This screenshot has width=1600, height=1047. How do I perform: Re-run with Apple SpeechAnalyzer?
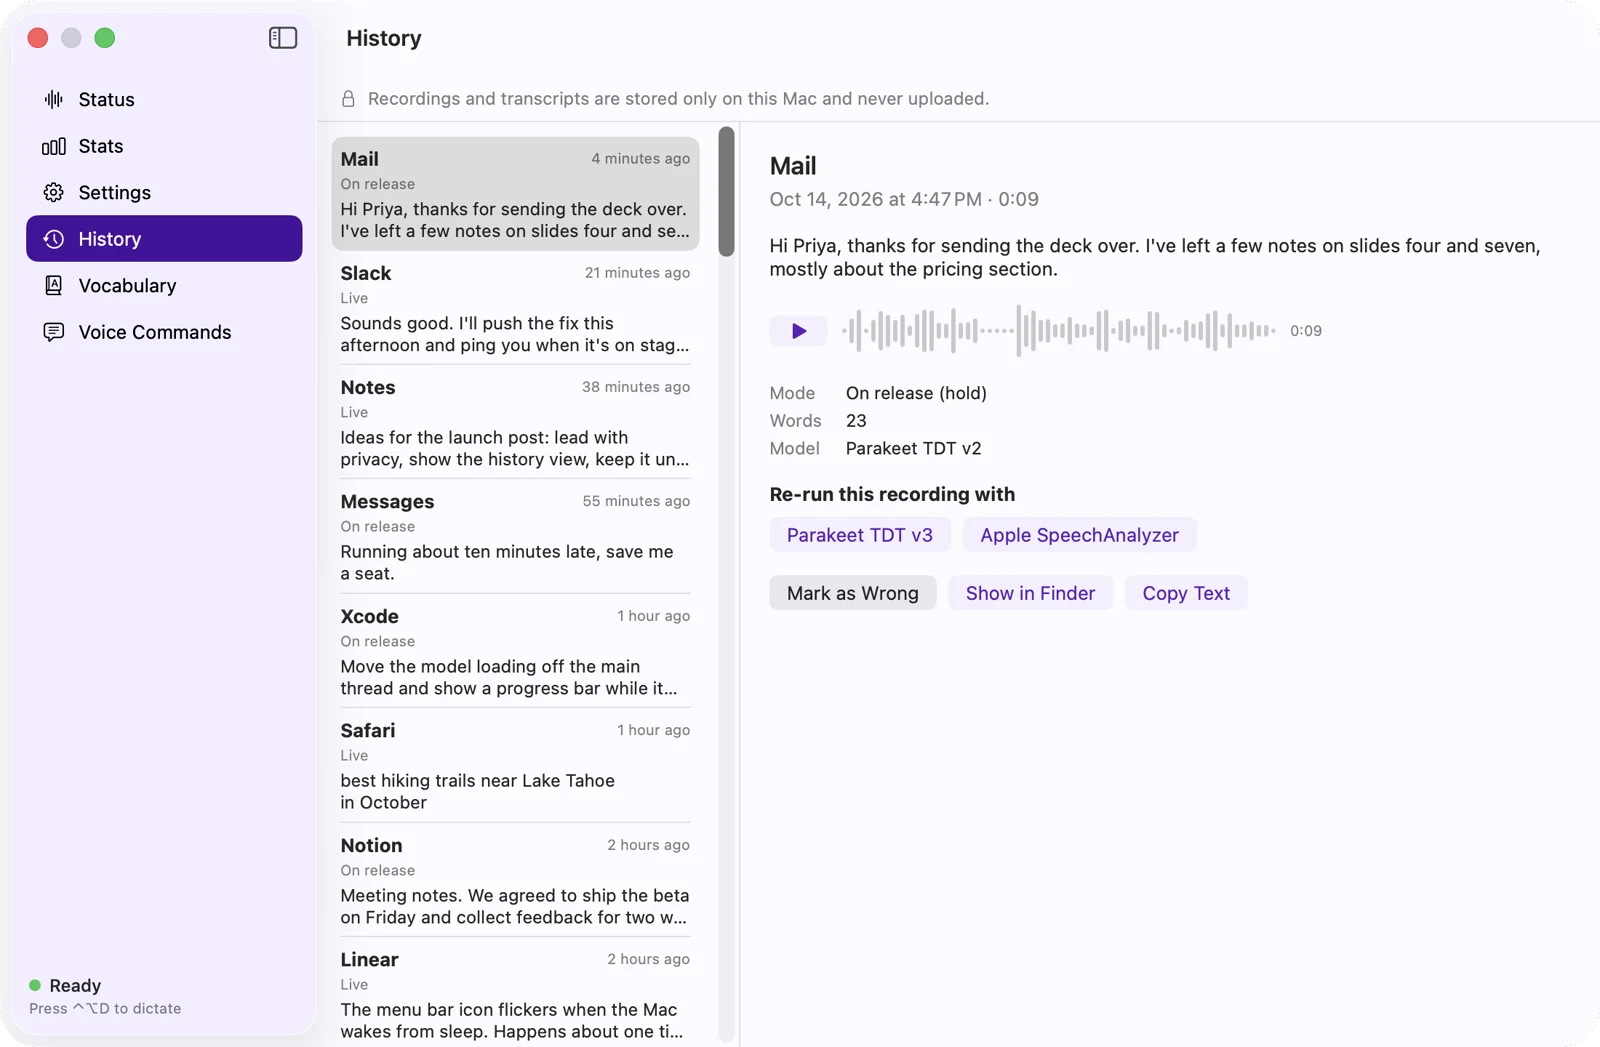click(1079, 535)
